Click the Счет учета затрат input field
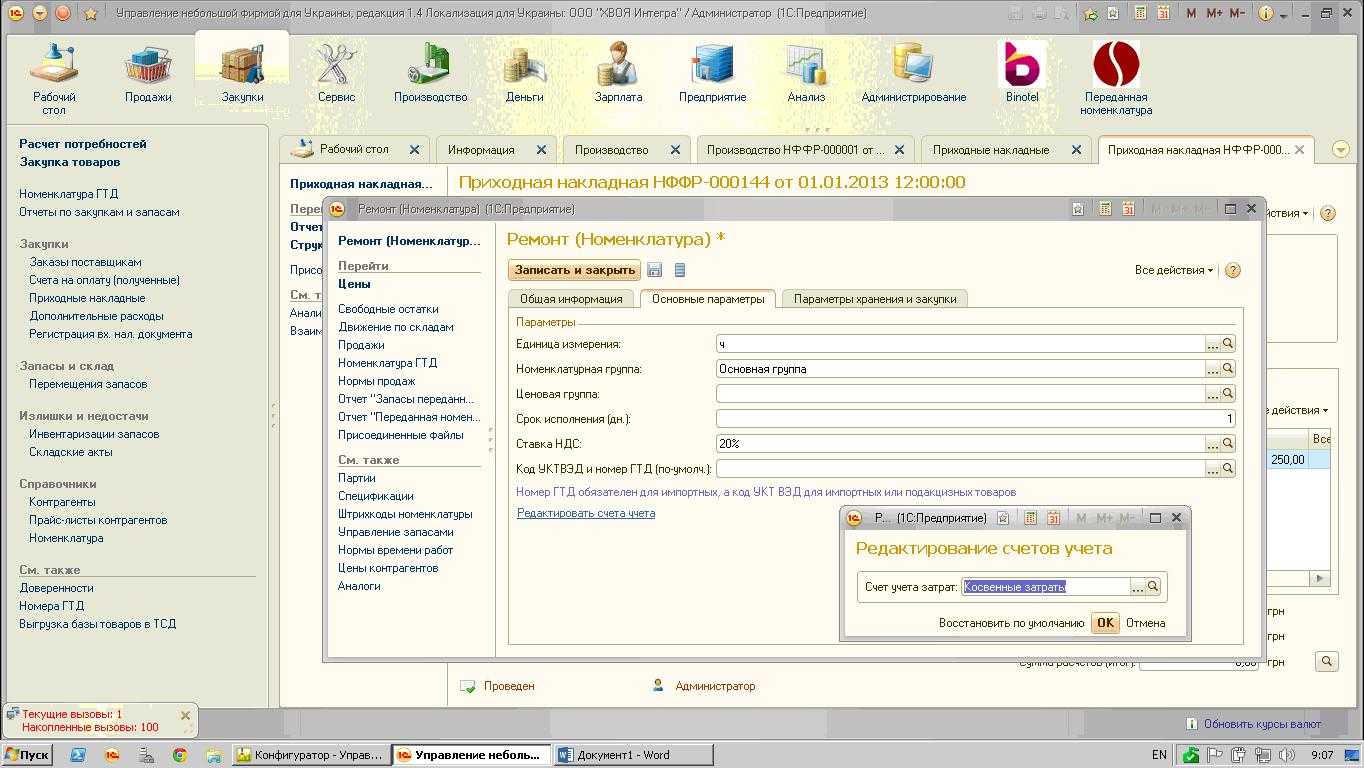The height and width of the screenshot is (768, 1364). point(1046,587)
